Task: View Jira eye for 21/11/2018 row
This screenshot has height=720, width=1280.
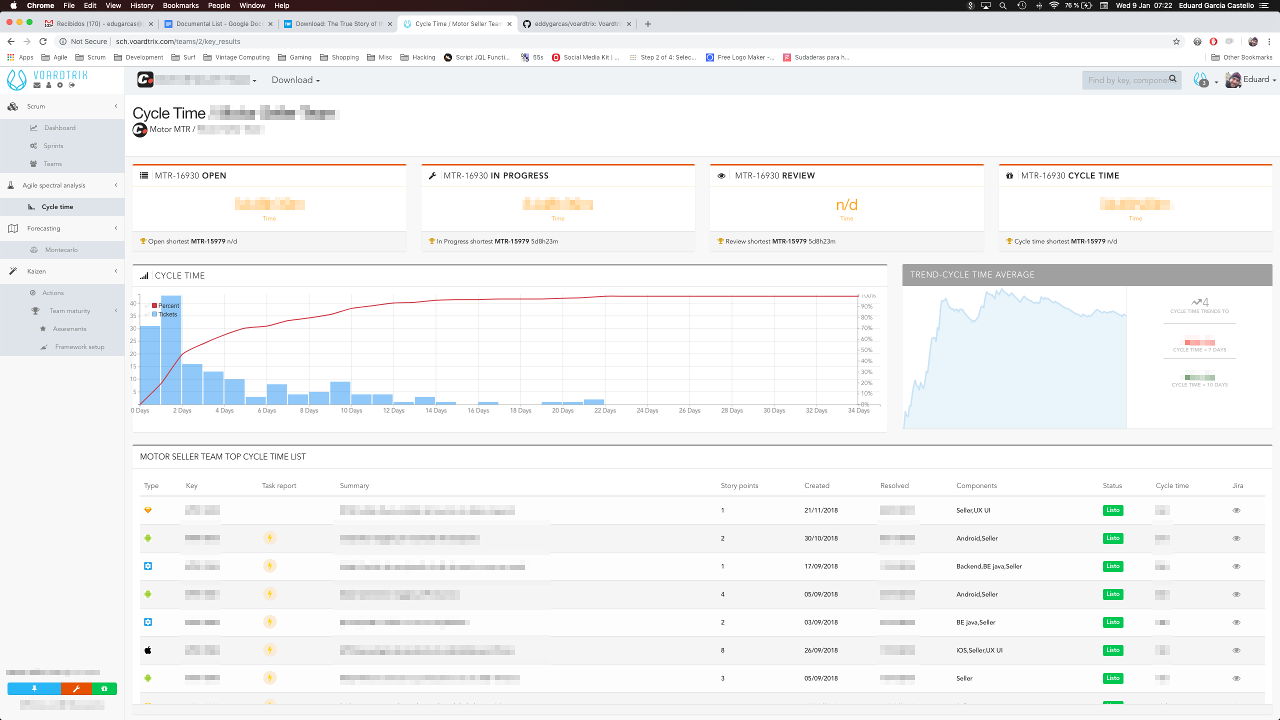Action: pos(1236,510)
